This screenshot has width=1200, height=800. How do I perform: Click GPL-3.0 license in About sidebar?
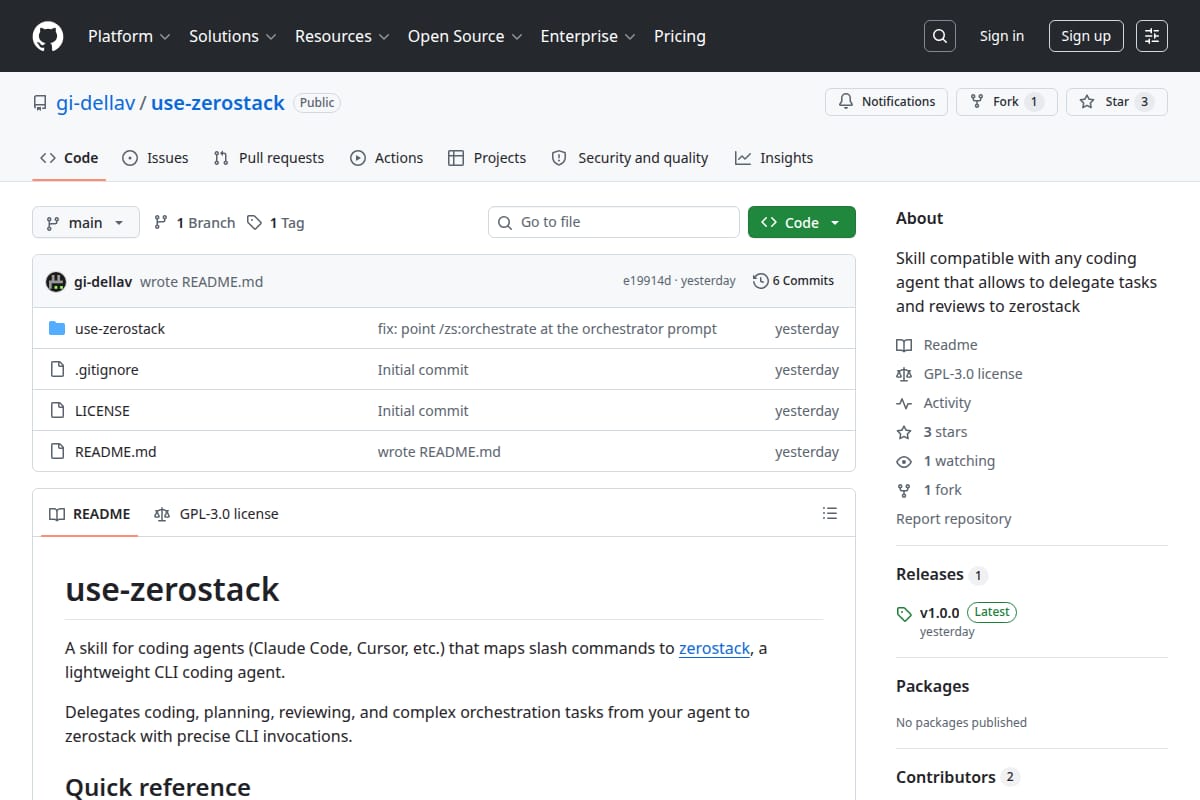click(x=959, y=374)
